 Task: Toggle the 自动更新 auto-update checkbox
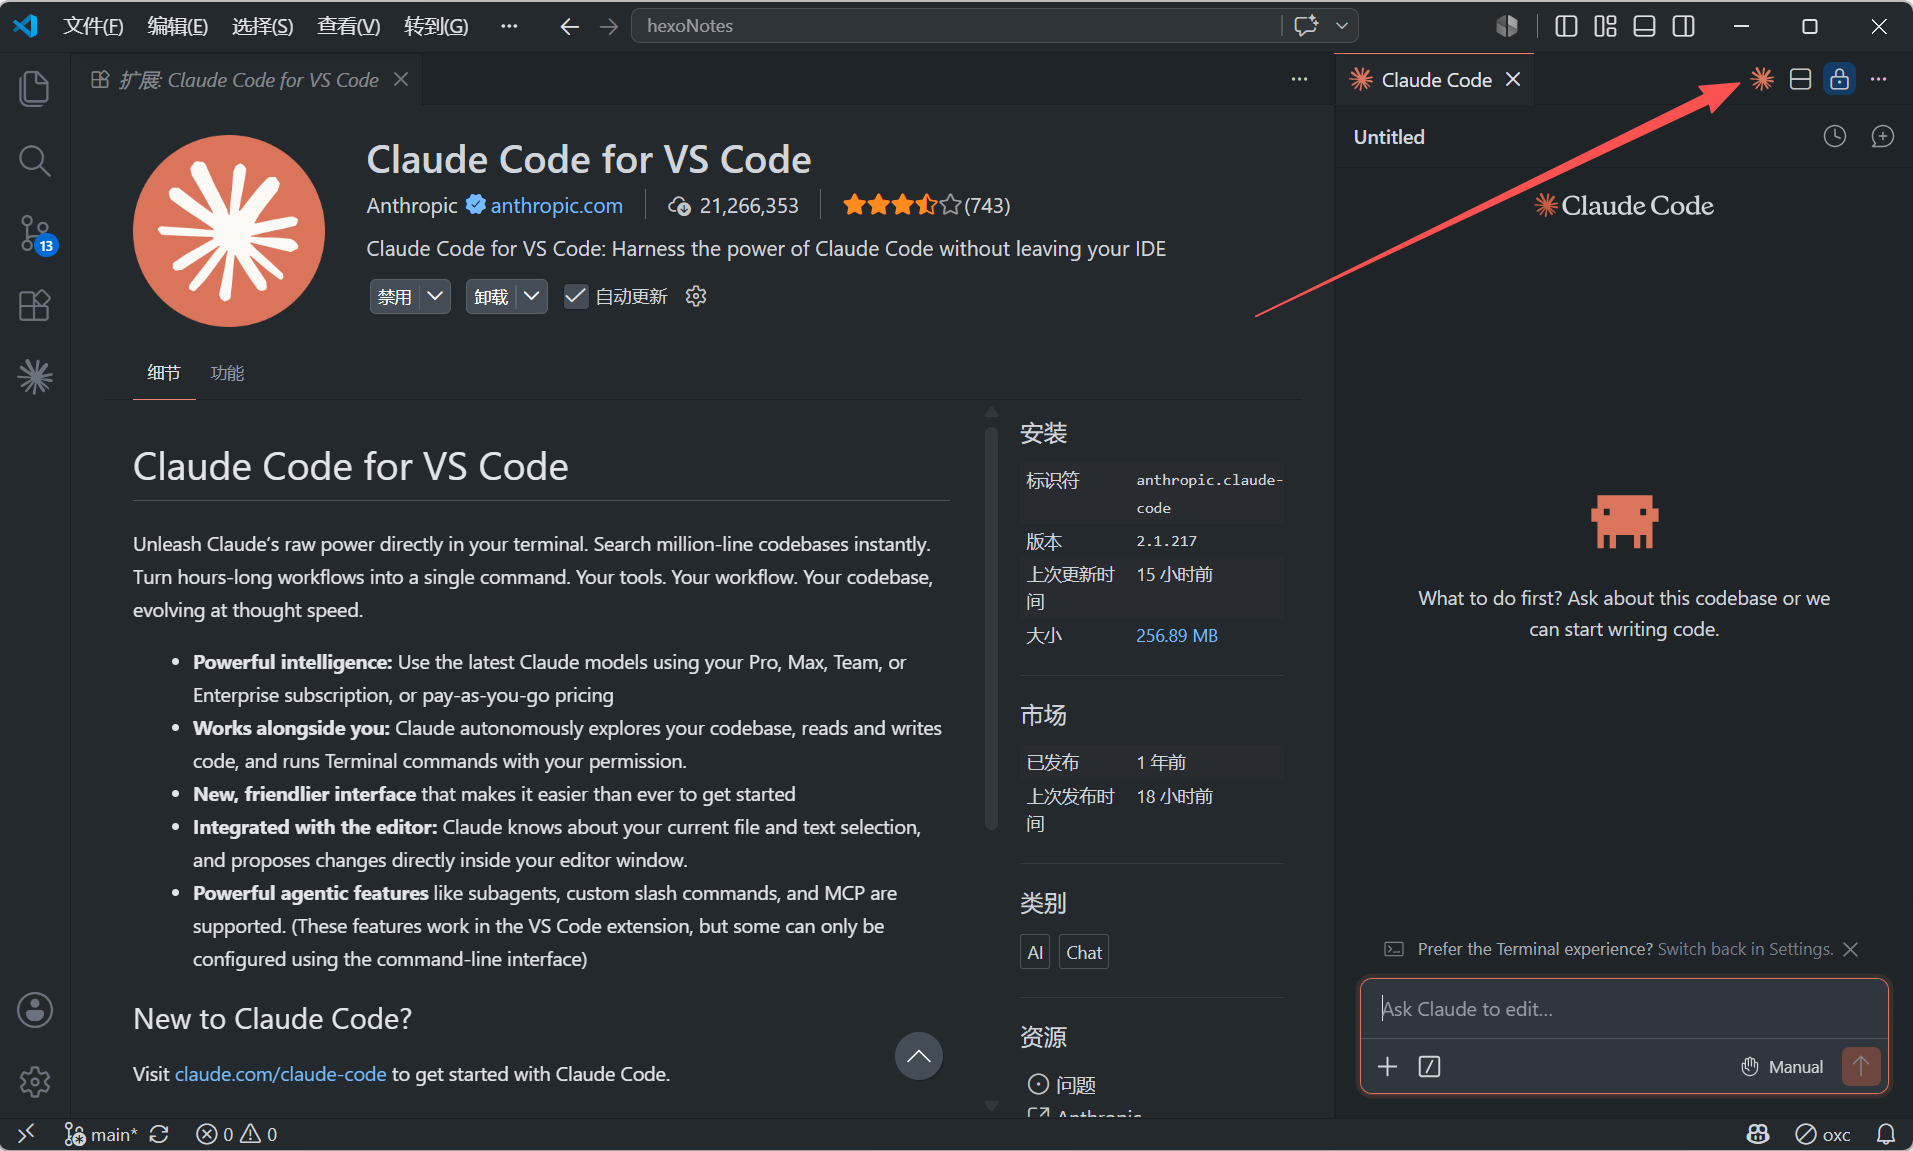coord(576,296)
